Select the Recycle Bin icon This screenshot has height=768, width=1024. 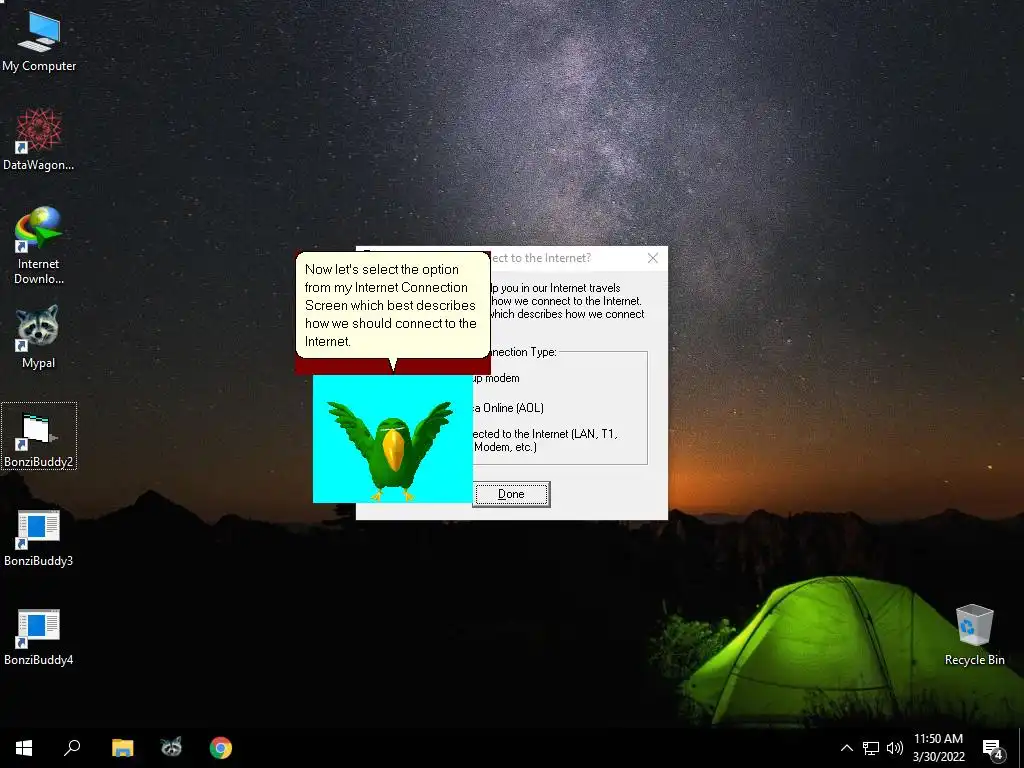pos(974,635)
